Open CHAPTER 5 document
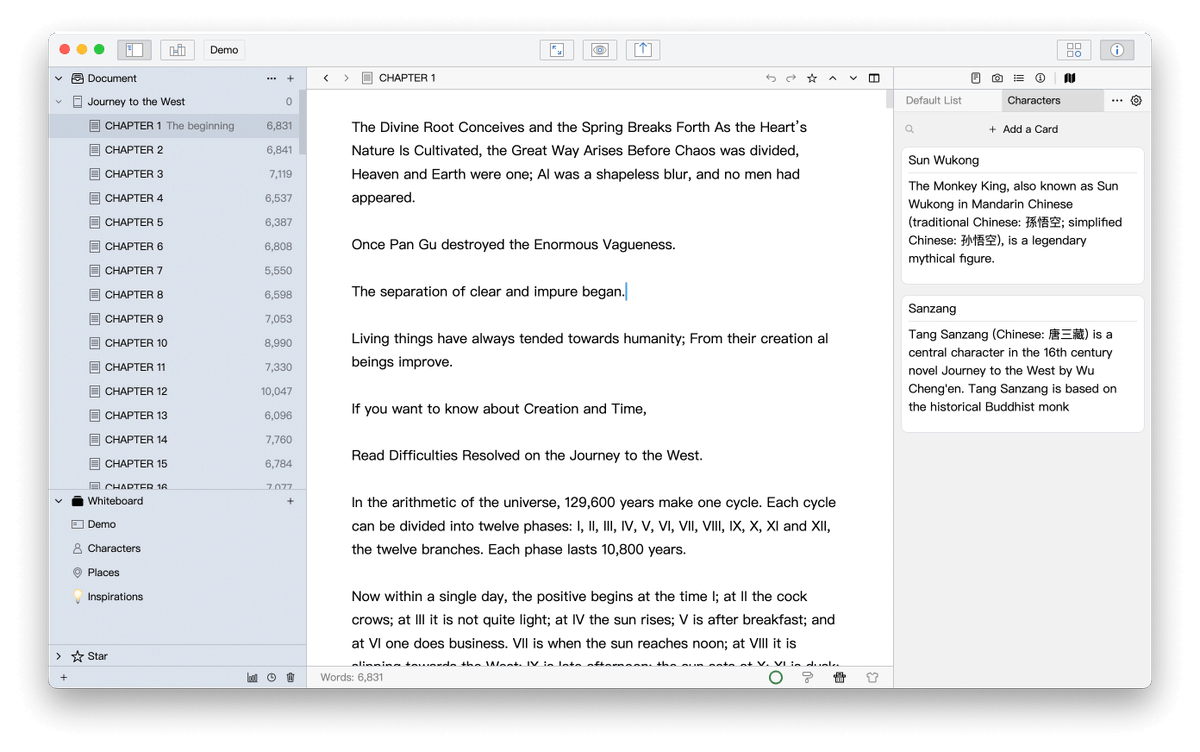Image resolution: width=1200 pixels, height=752 pixels. tap(175, 222)
